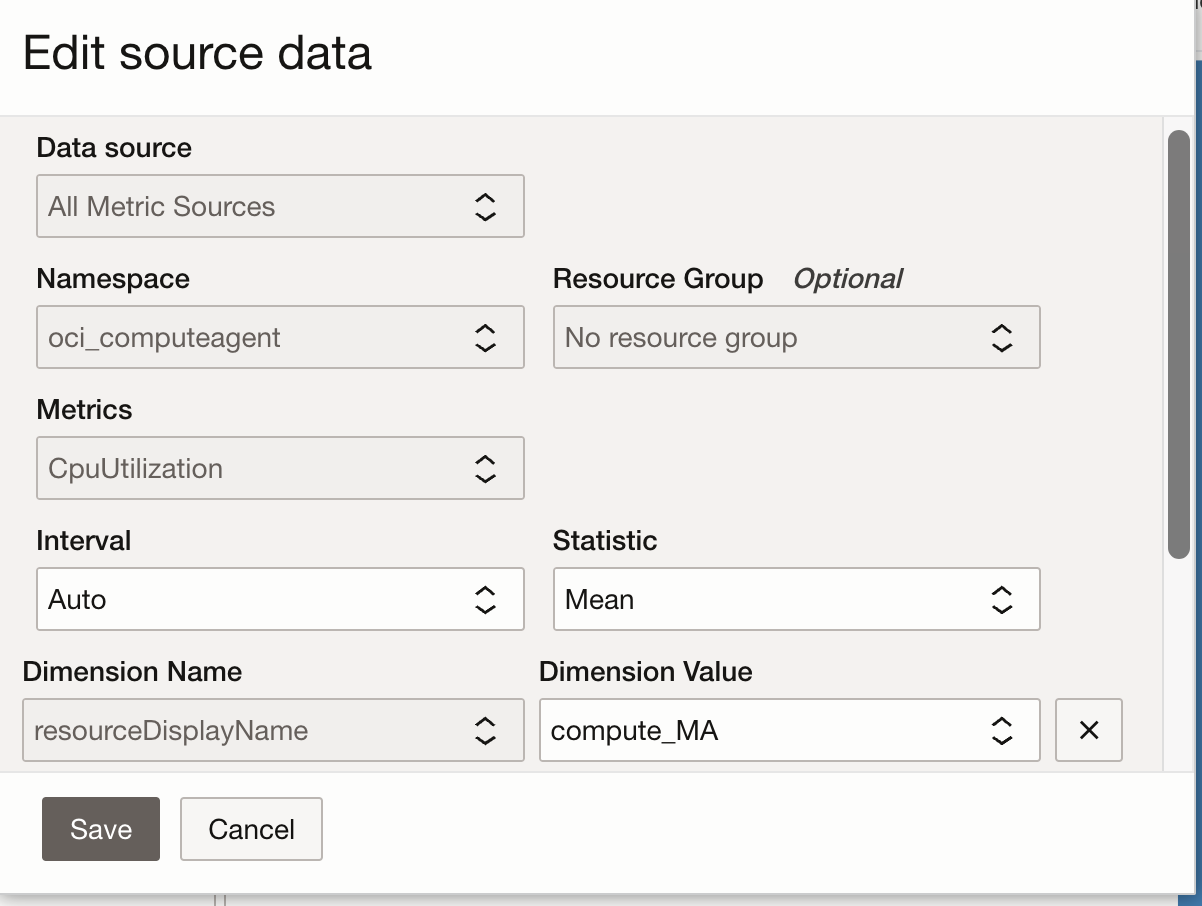The width and height of the screenshot is (1202, 906).
Task: Click the Data source chevron icon
Action: point(484,206)
